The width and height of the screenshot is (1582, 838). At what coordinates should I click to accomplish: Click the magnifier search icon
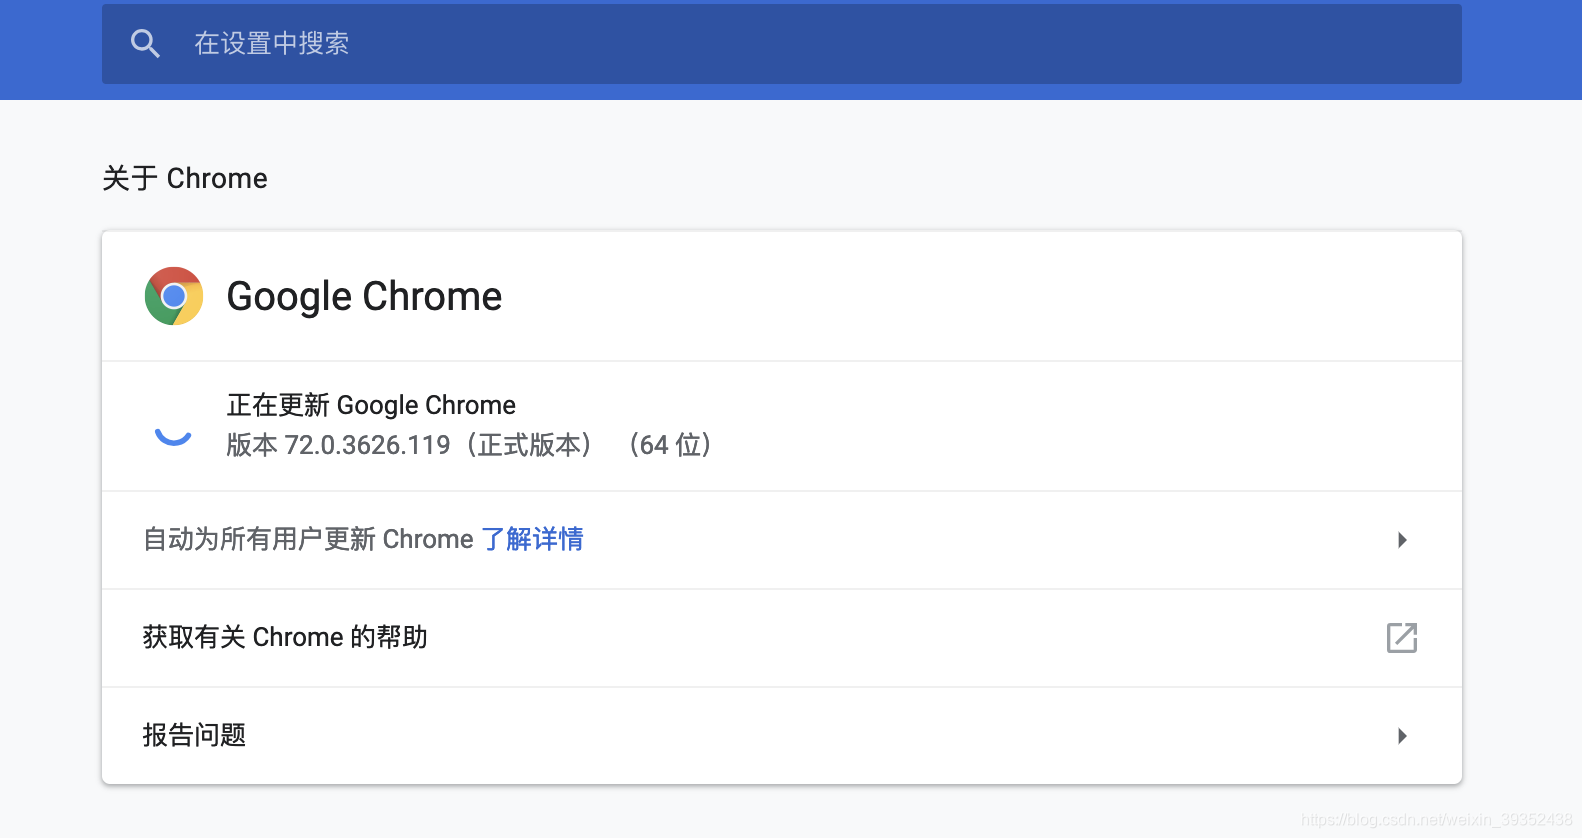click(145, 43)
